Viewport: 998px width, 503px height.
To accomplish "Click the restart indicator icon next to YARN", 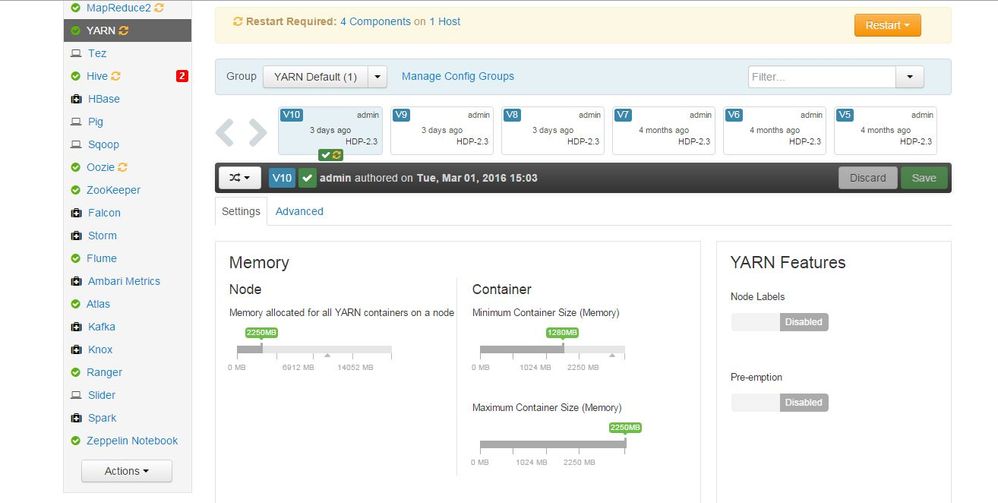I will tap(123, 31).
